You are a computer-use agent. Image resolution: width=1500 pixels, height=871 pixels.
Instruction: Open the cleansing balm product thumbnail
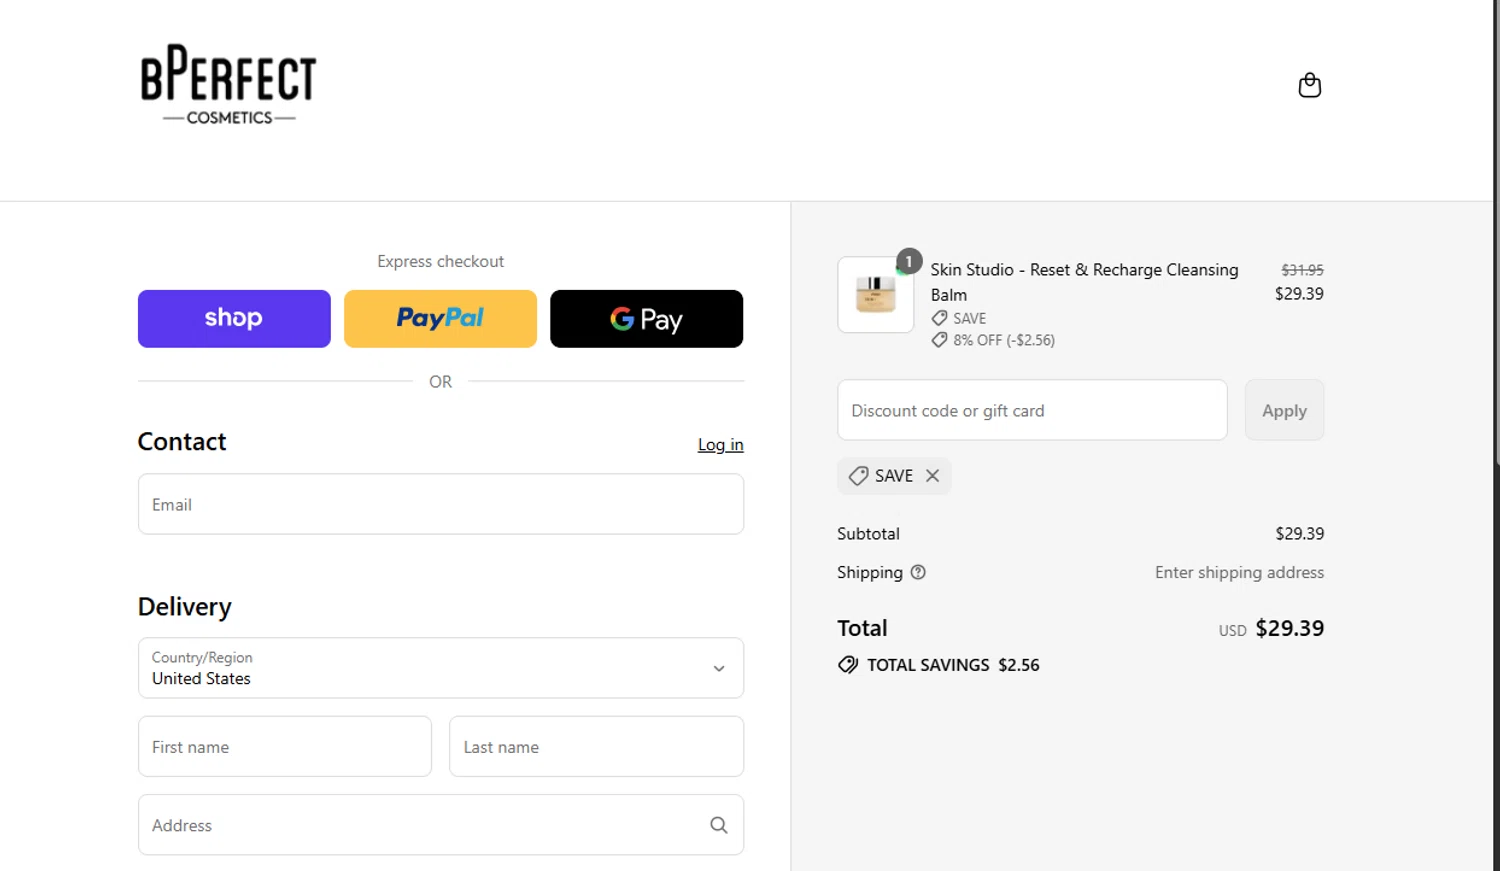point(875,295)
